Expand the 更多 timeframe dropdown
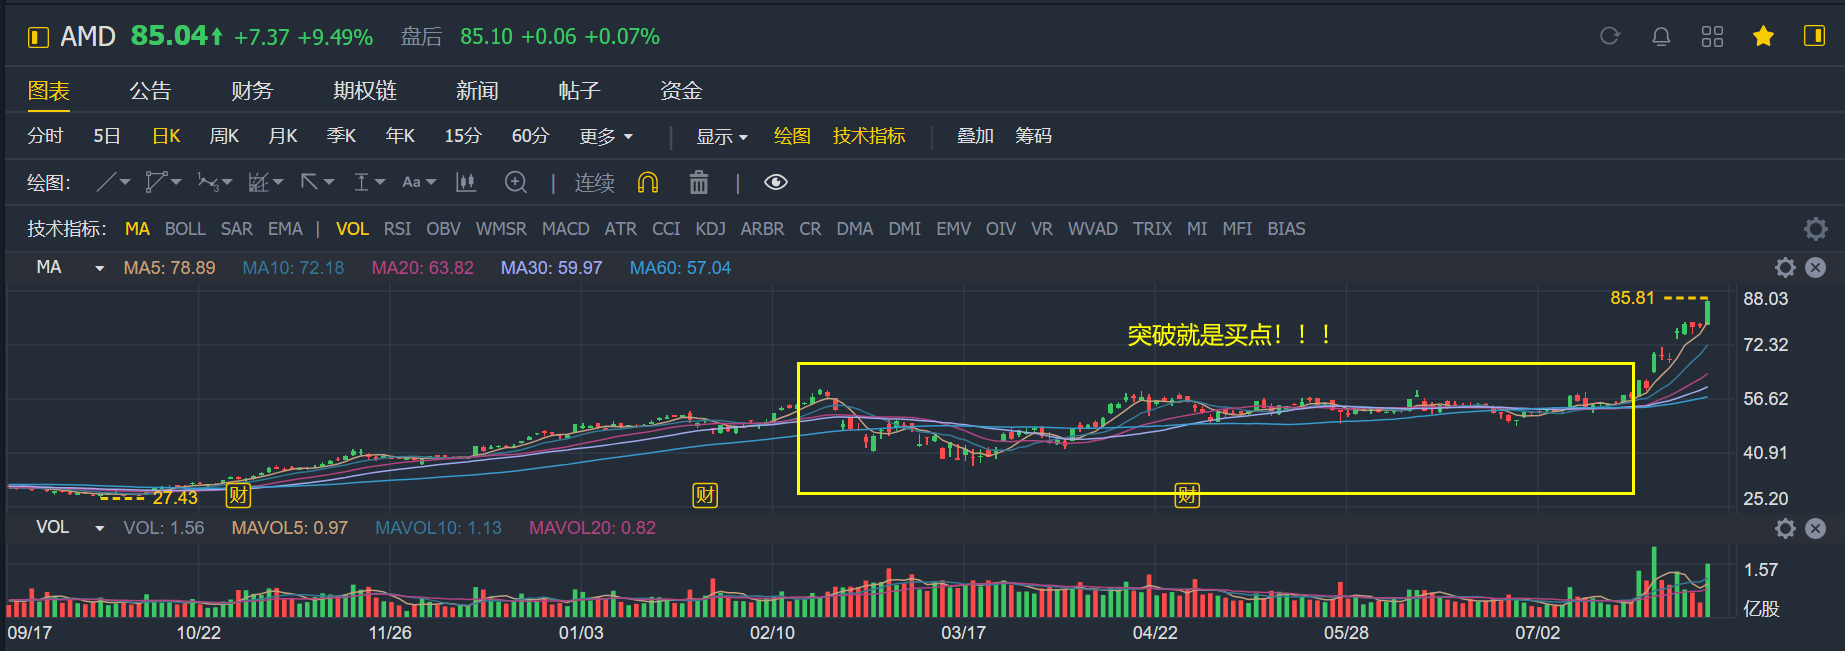The height and width of the screenshot is (651, 1845). coord(606,136)
